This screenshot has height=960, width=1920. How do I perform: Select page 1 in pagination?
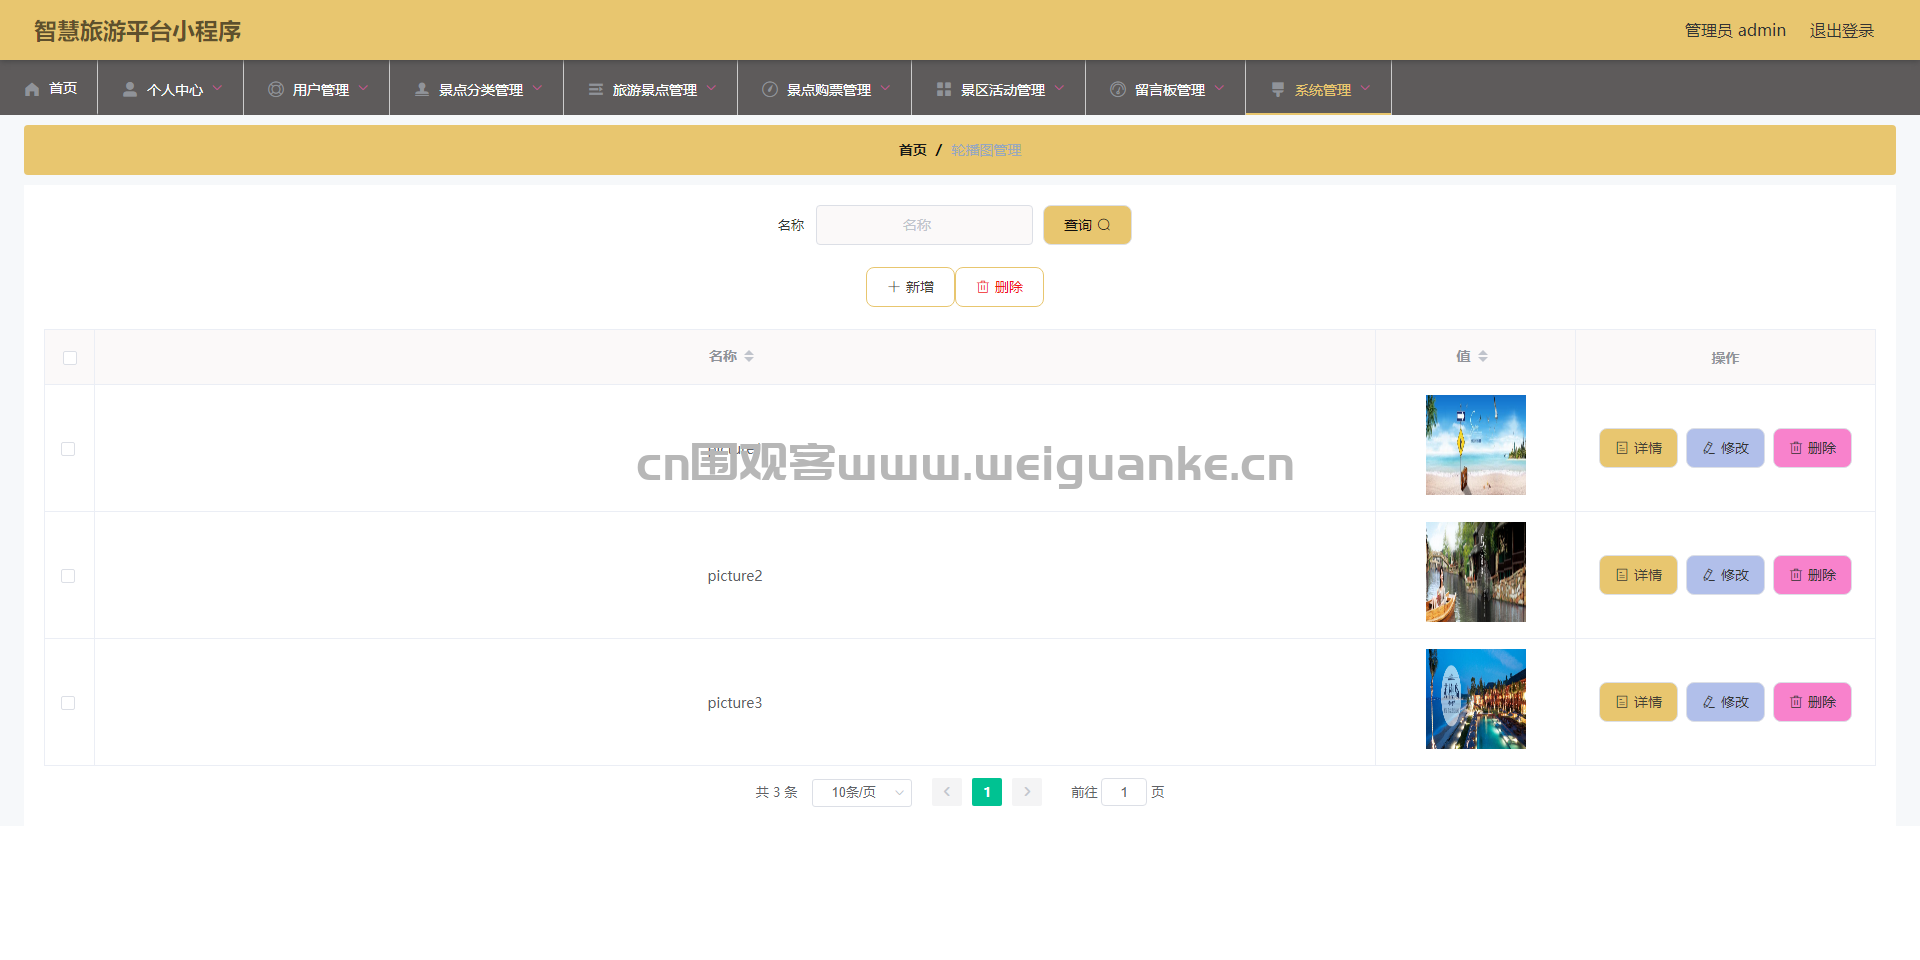pos(987,792)
